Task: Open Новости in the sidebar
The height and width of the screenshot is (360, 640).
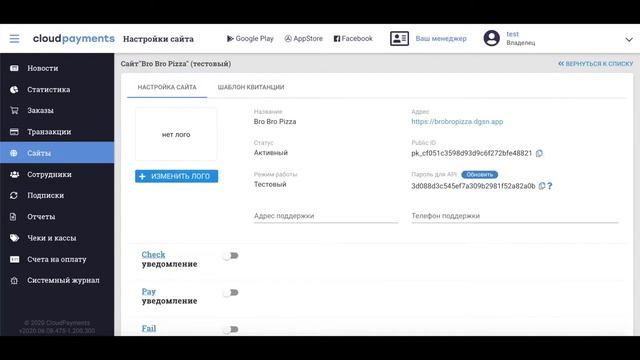Action: [x=42, y=68]
